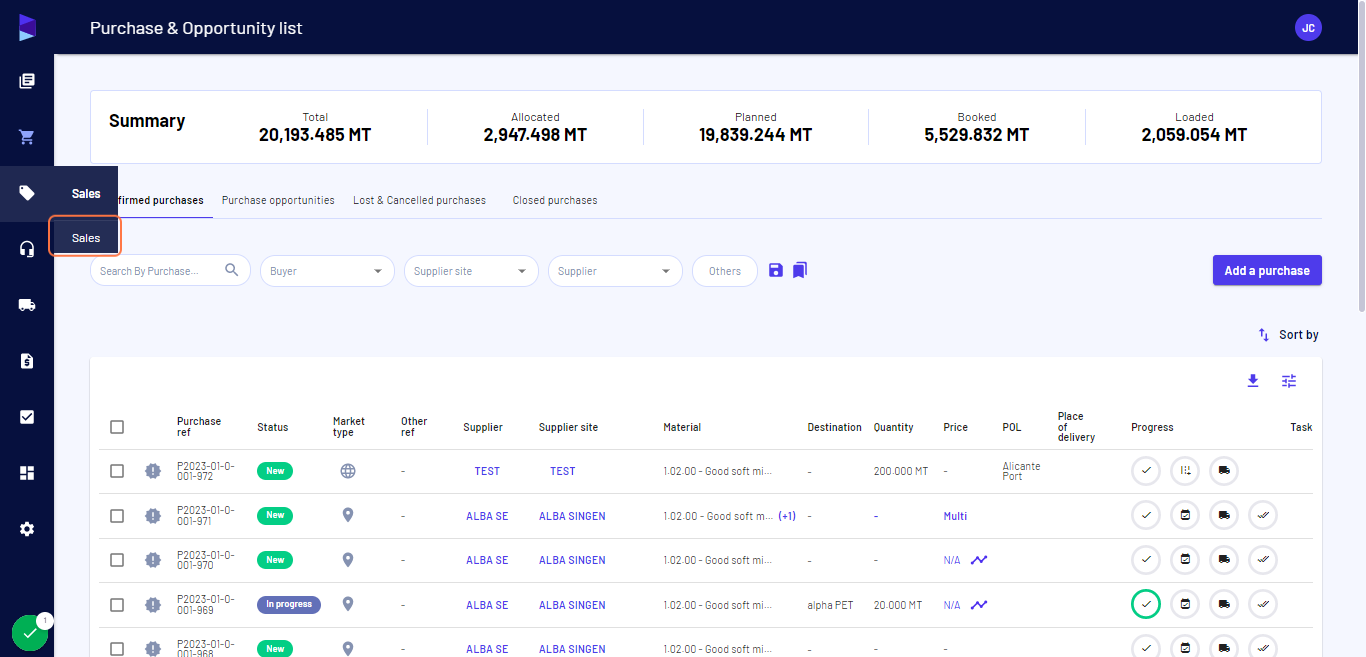Switch to the Purchase opportunities tab
Screen dimensions: 1366x657
[x=278, y=200]
